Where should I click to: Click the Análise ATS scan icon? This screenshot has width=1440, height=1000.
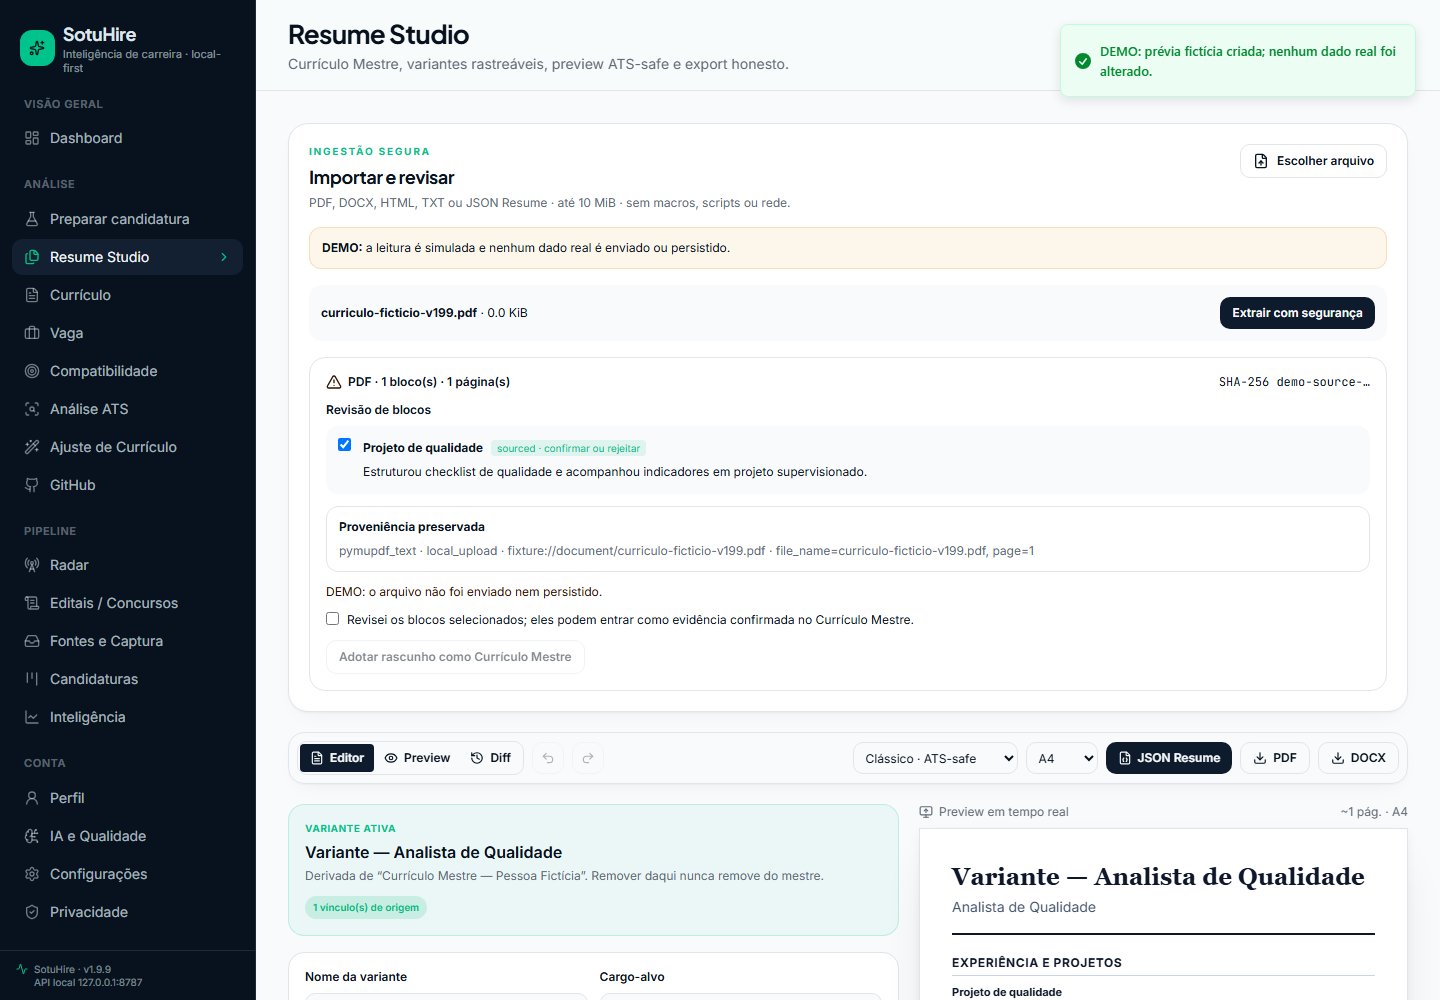(32, 409)
